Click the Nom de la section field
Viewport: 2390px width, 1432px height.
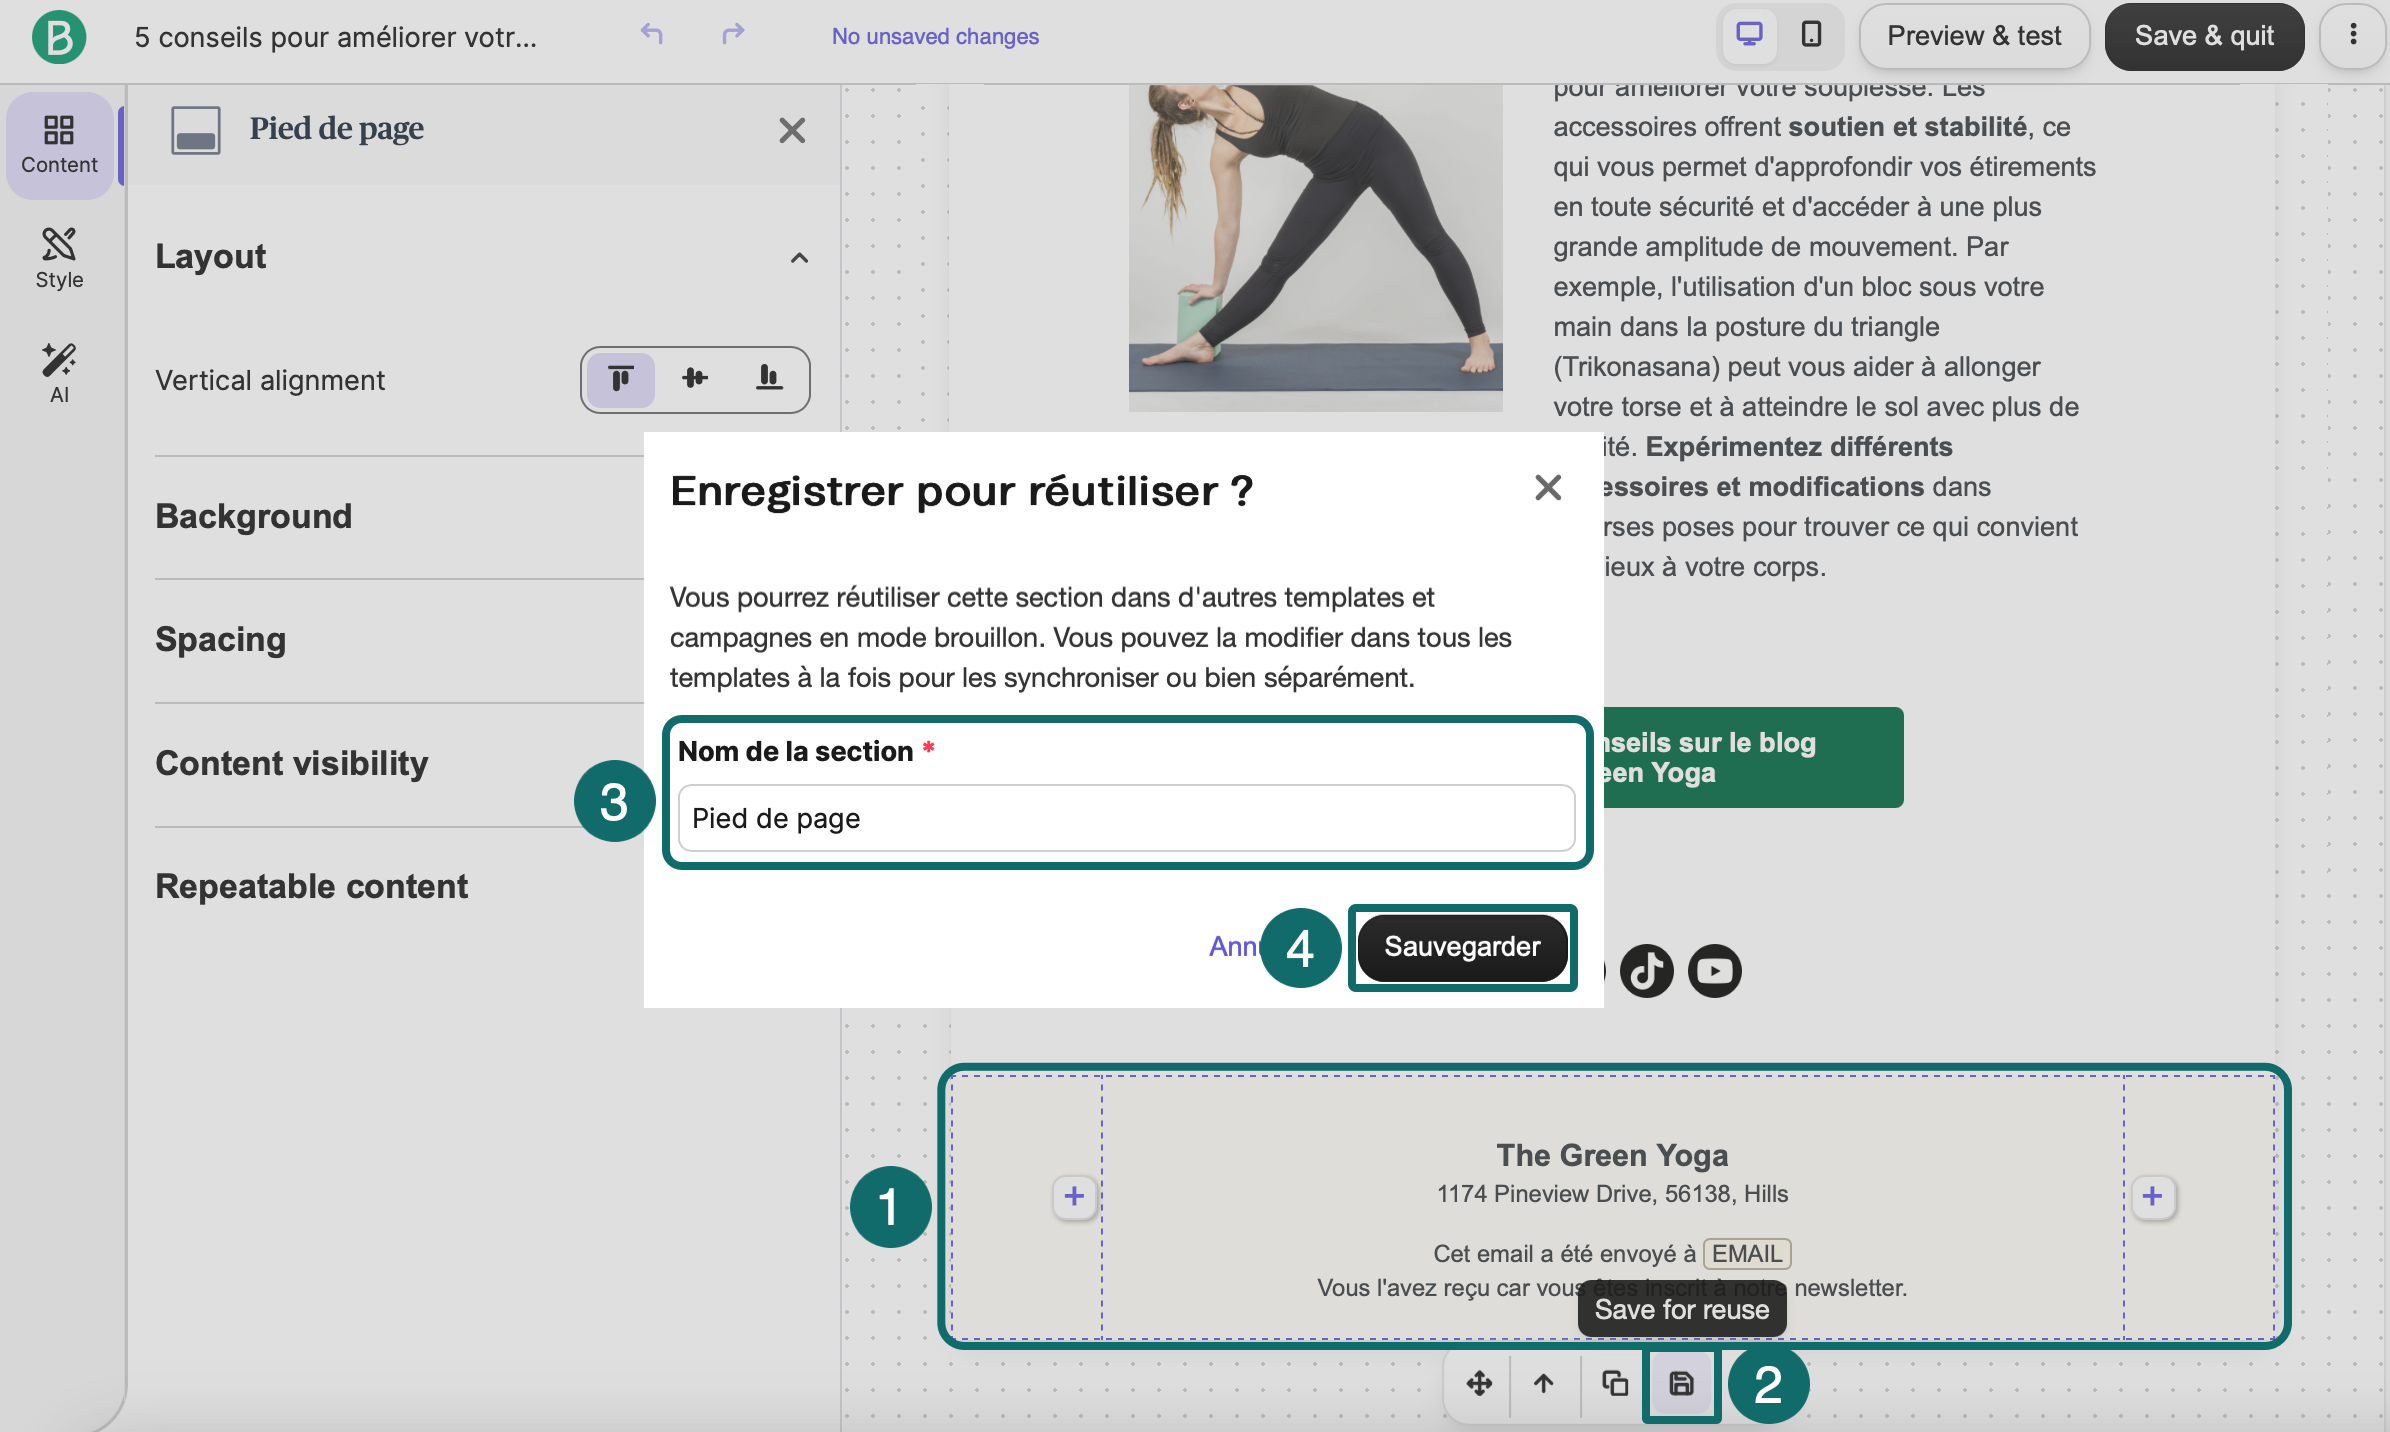click(1126, 818)
